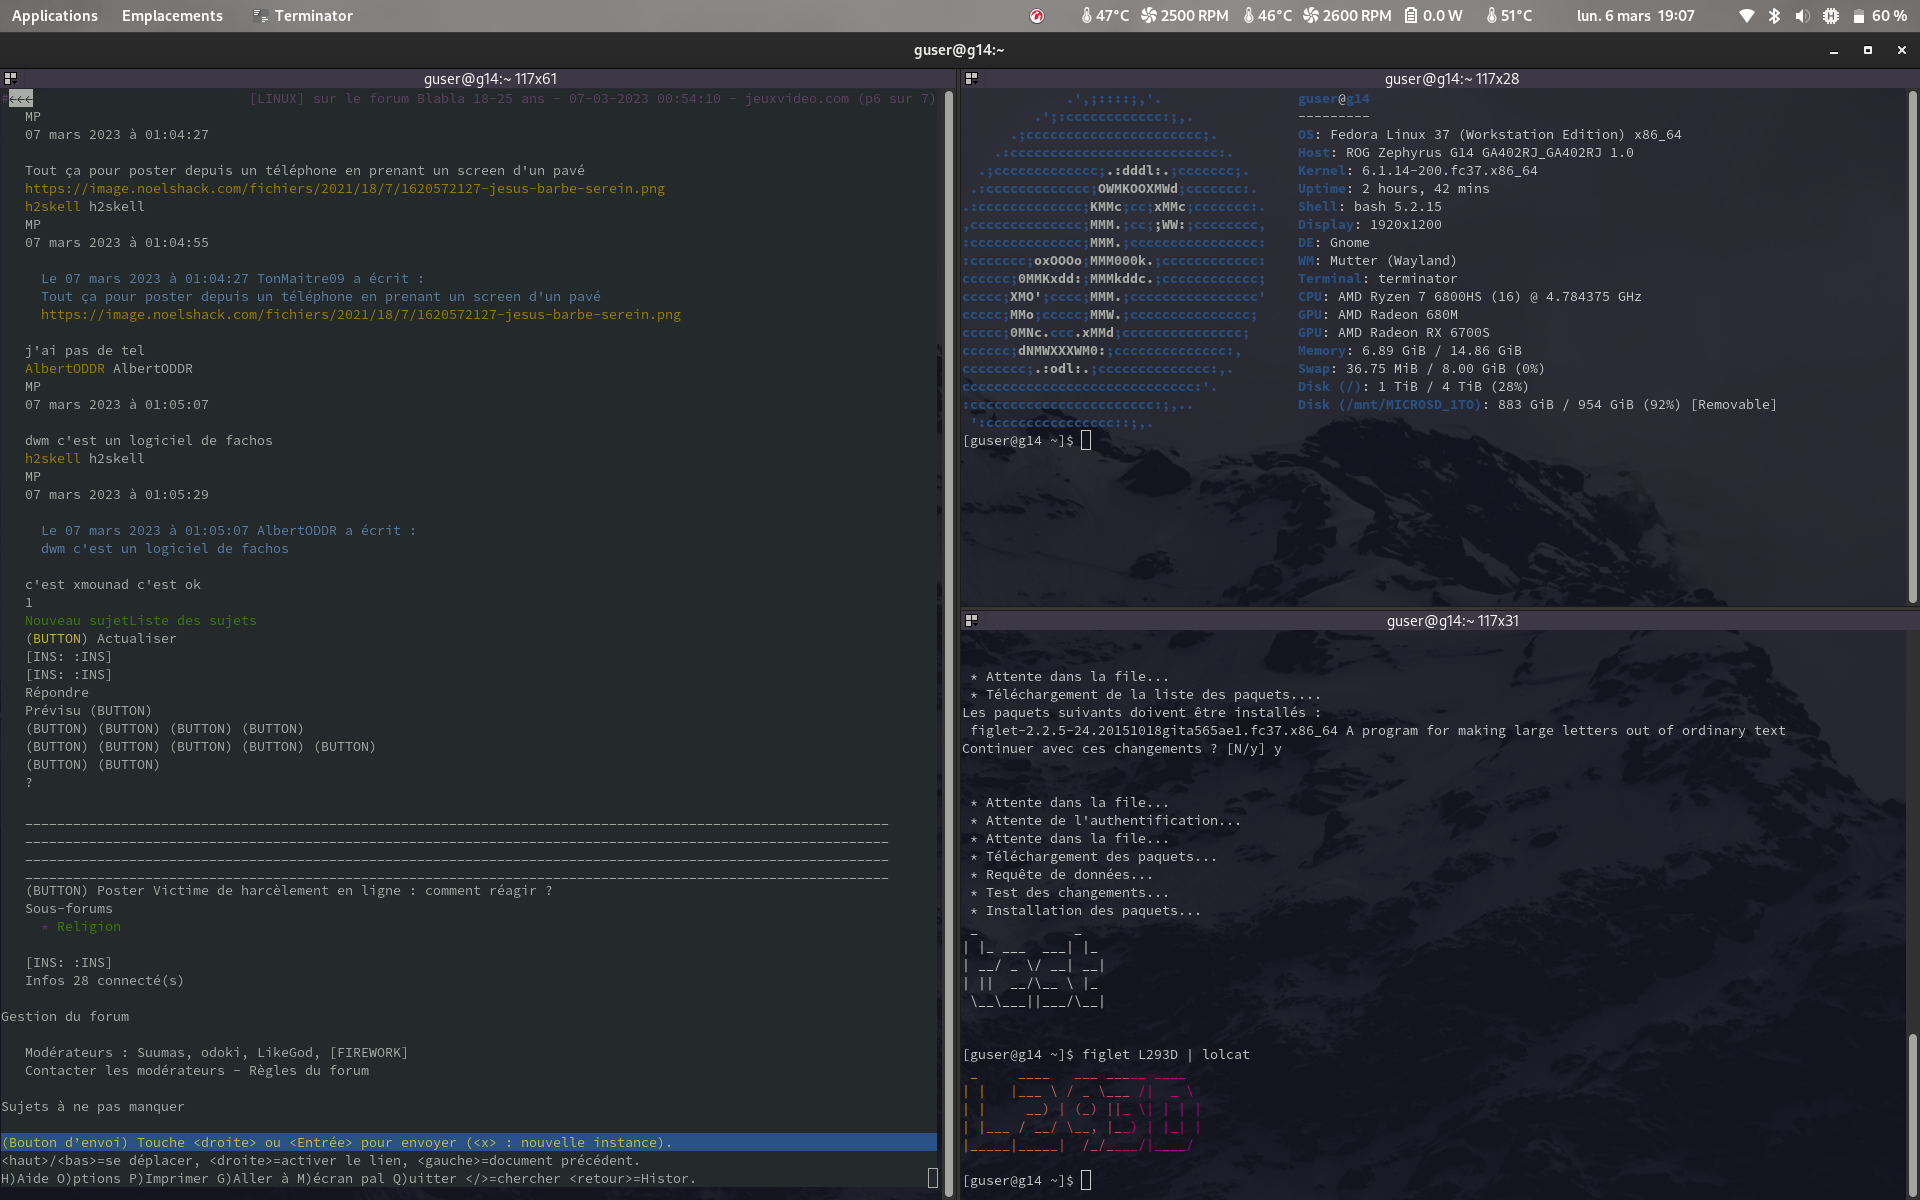Click the Bluetooth status icon
The width and height of the screenshot is (1920, 1200).
(x=1774, y=16)
